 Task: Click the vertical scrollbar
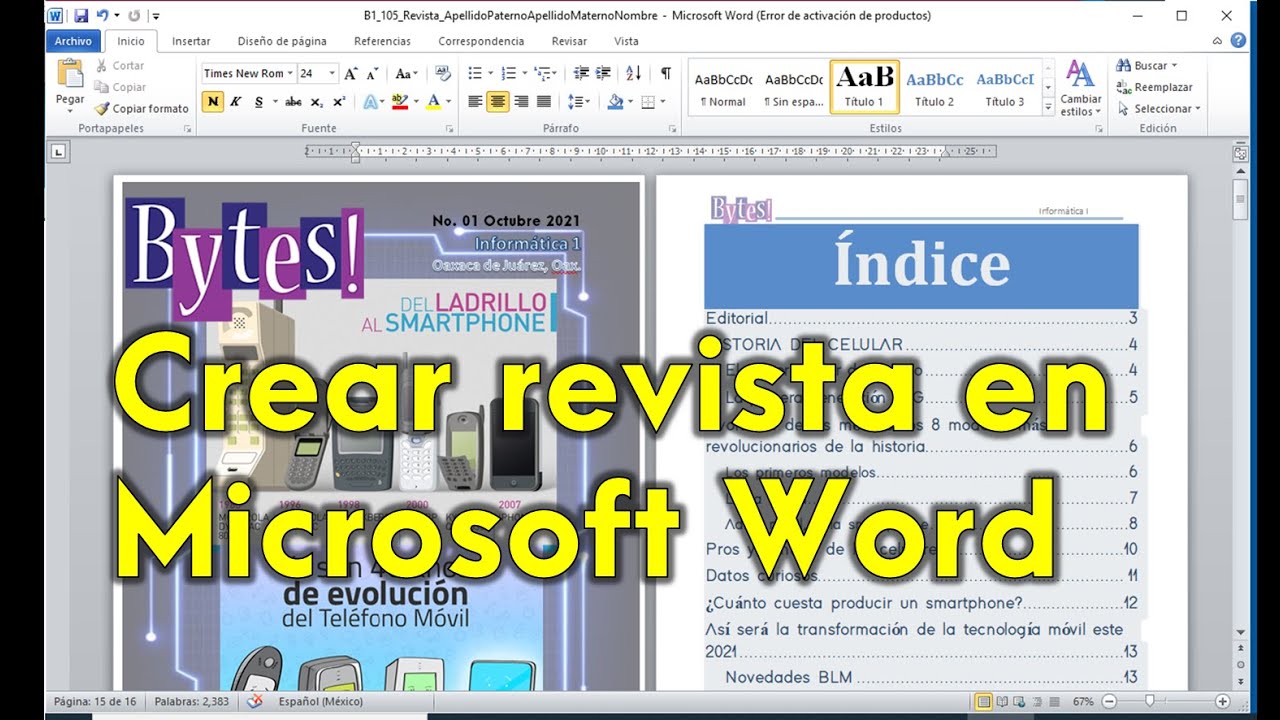(x=1240, y=400)
